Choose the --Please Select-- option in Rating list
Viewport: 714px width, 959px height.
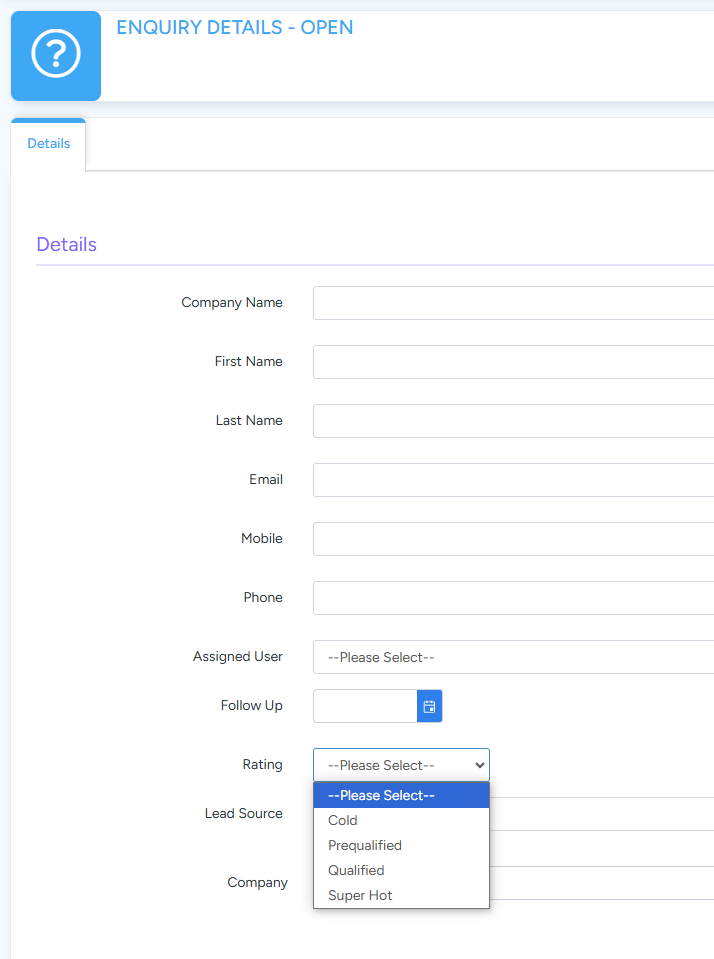[x=401, y=796]
